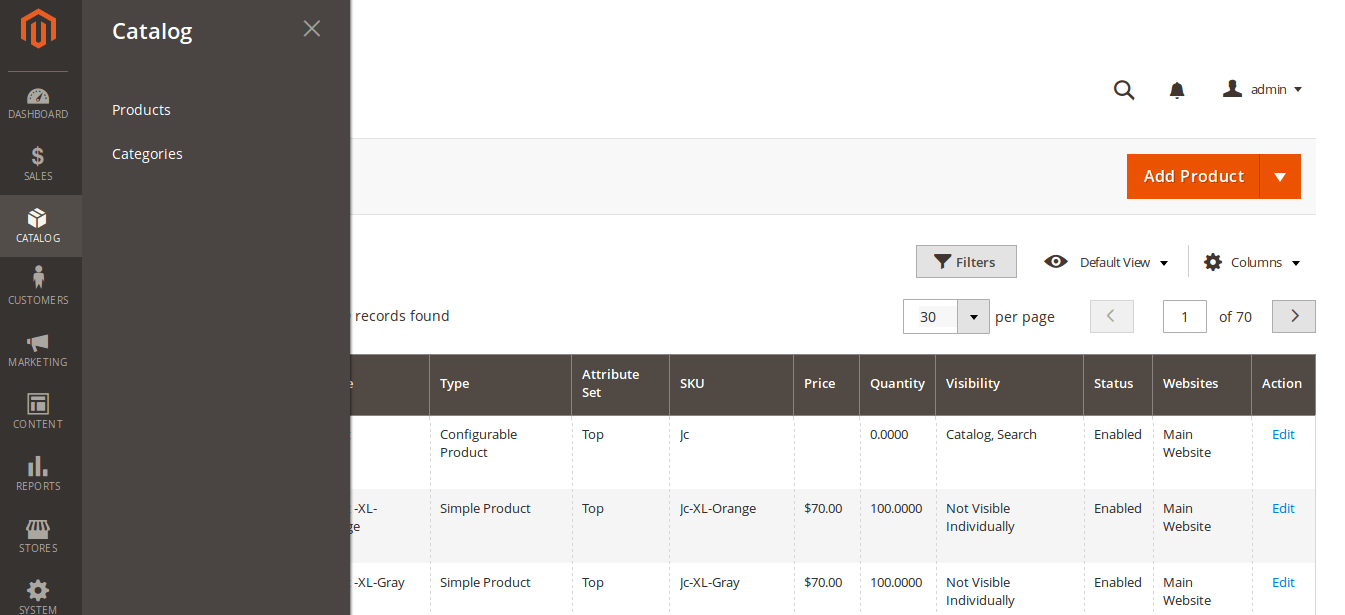Click the page number input field
Image resolution: width=1345 pixels, height=615 pixels.
pyautogui.click(x=1185, y=317)
